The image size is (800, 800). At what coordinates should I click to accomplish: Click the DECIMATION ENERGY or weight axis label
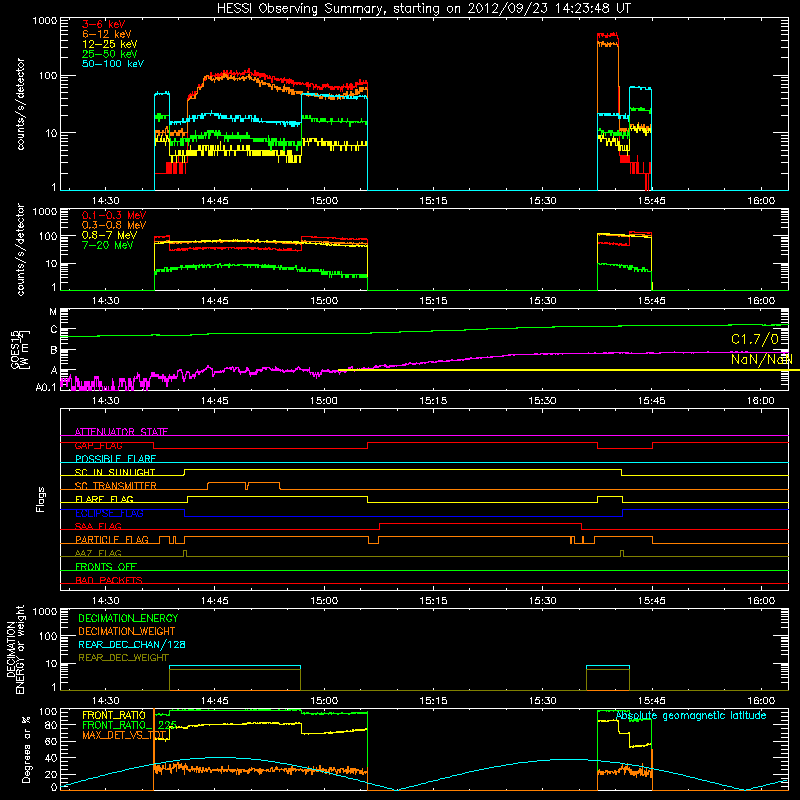pyautogui.click(x=15, y=649)
